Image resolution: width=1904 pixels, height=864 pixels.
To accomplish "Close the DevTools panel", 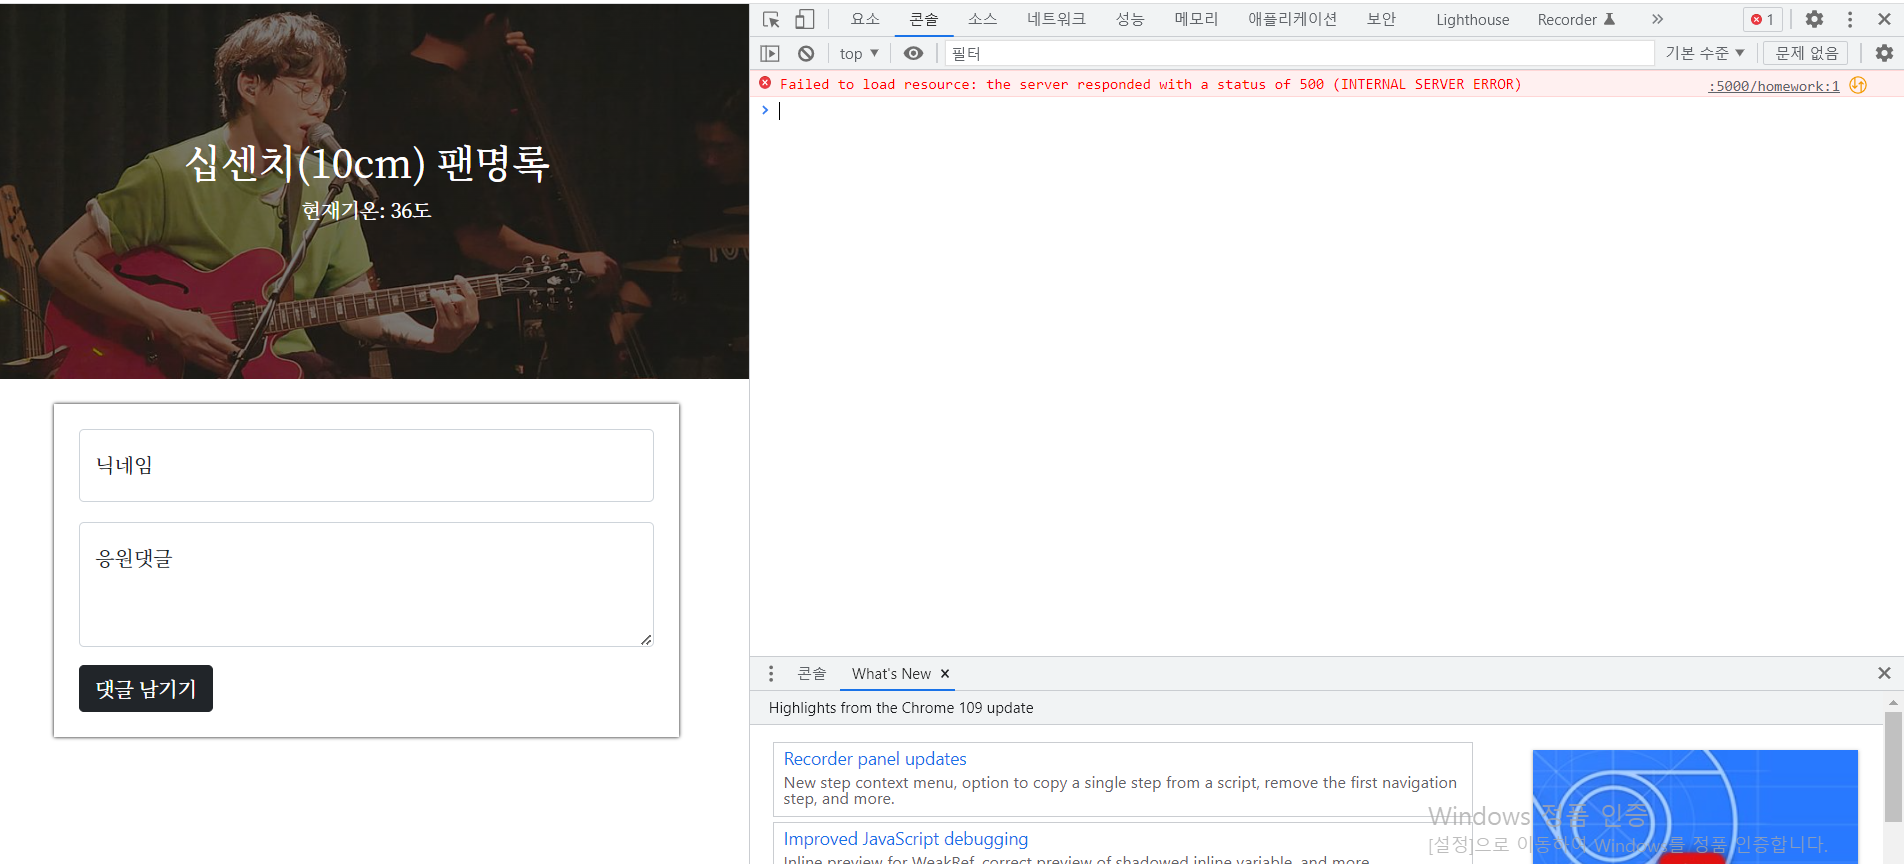I will (x=1884, y=20).
